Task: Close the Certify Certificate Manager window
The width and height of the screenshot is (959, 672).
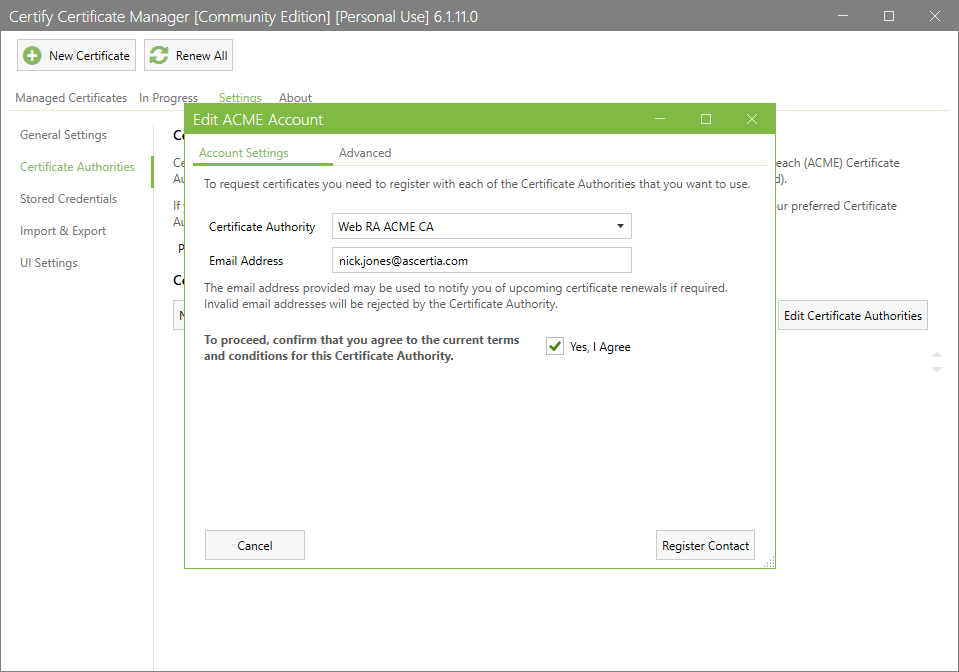Action: 935,16
